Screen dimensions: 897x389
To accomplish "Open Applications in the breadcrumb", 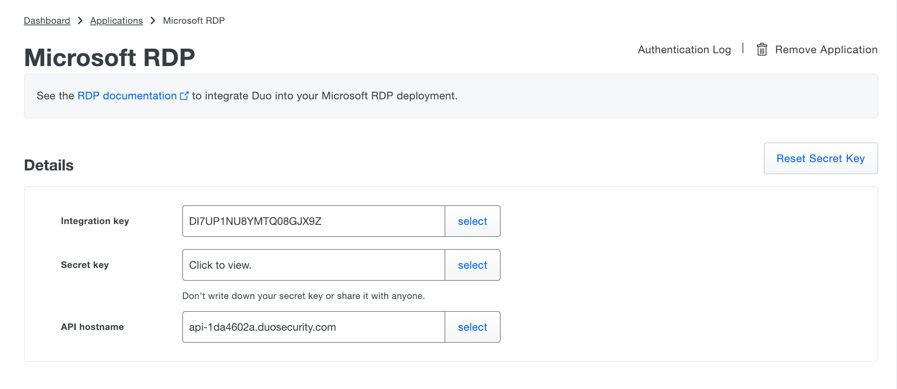I will 117,21.
